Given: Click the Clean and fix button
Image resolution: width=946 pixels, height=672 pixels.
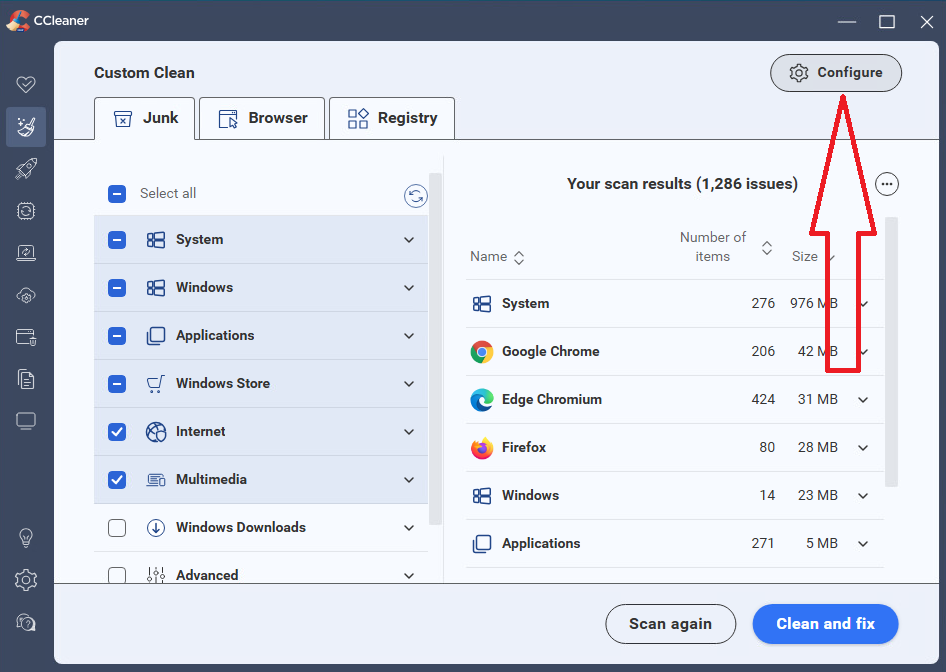Looking at the screenshot, I should tap(825, 624).
